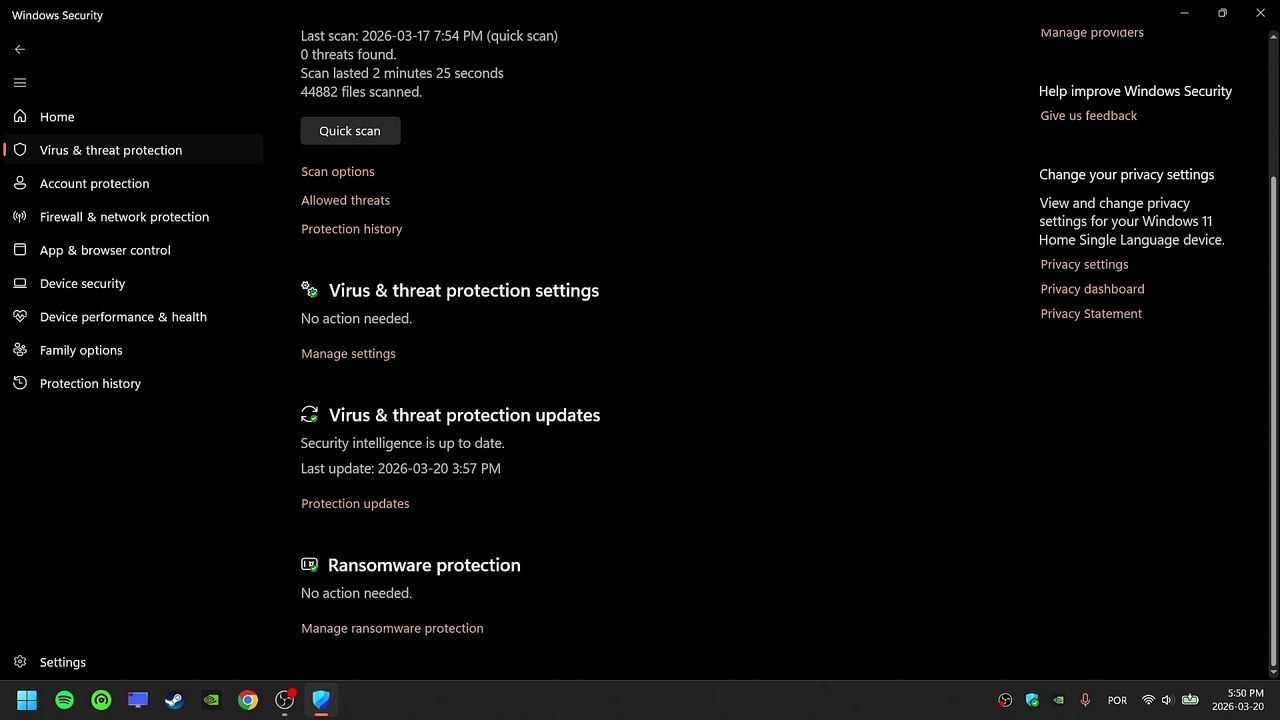1280x720 pixels.
Task: Click 'Security intelligence is up to date.' text
Action: (x=402, y=443)
